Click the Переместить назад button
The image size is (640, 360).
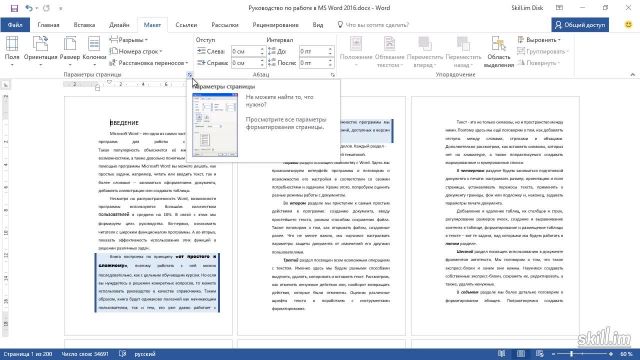[463, 51]
